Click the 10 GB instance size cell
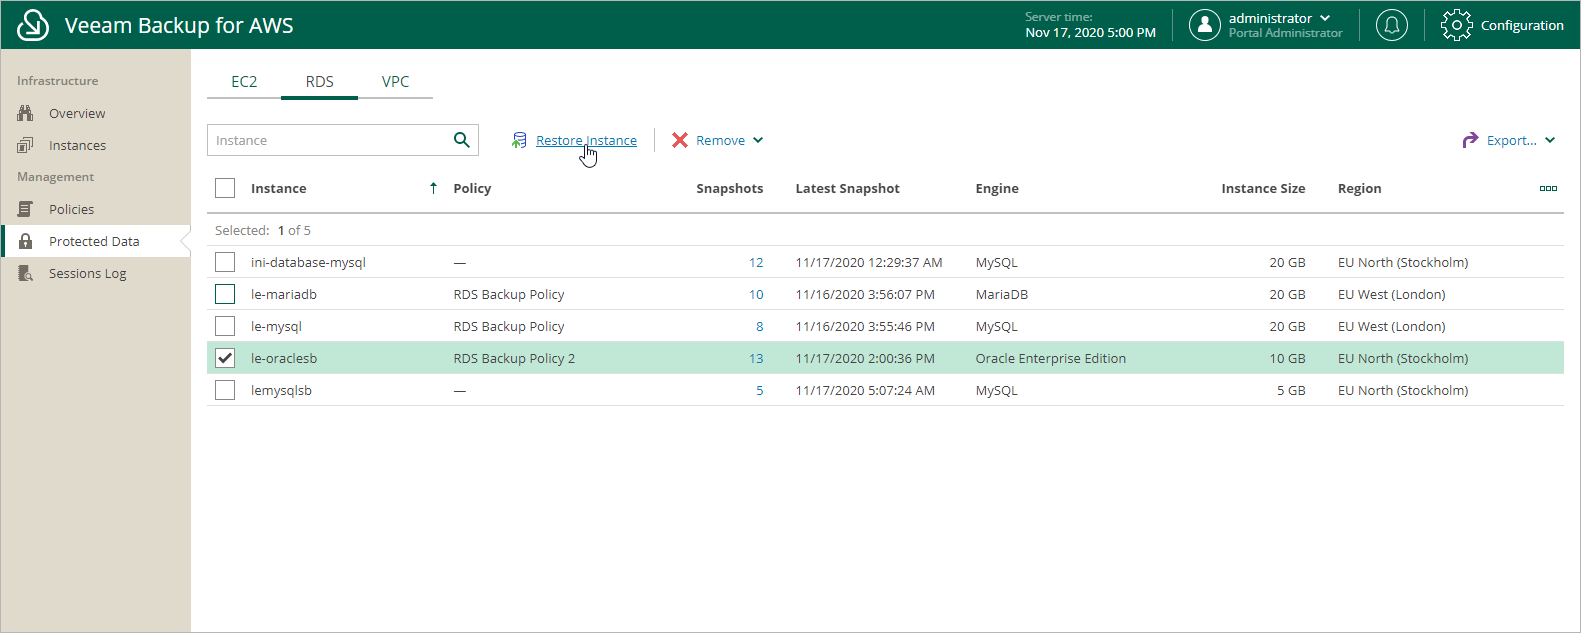Screen dimensions: 1581x633 1287,359
